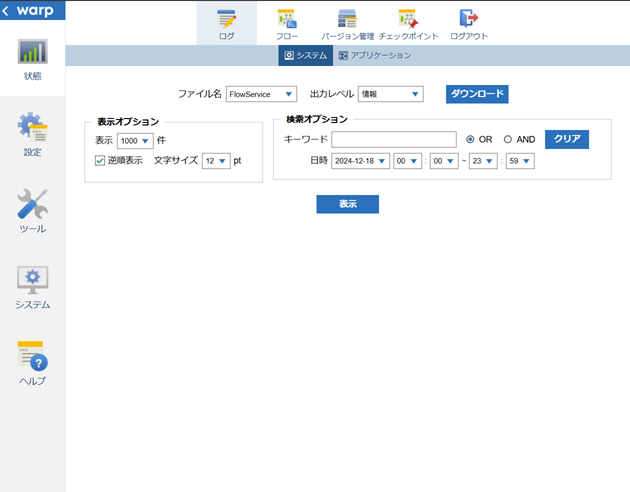This screenshot has height=492, width=630.
Task: Open the チェックポイント icon
Action: tap(408, 18)
